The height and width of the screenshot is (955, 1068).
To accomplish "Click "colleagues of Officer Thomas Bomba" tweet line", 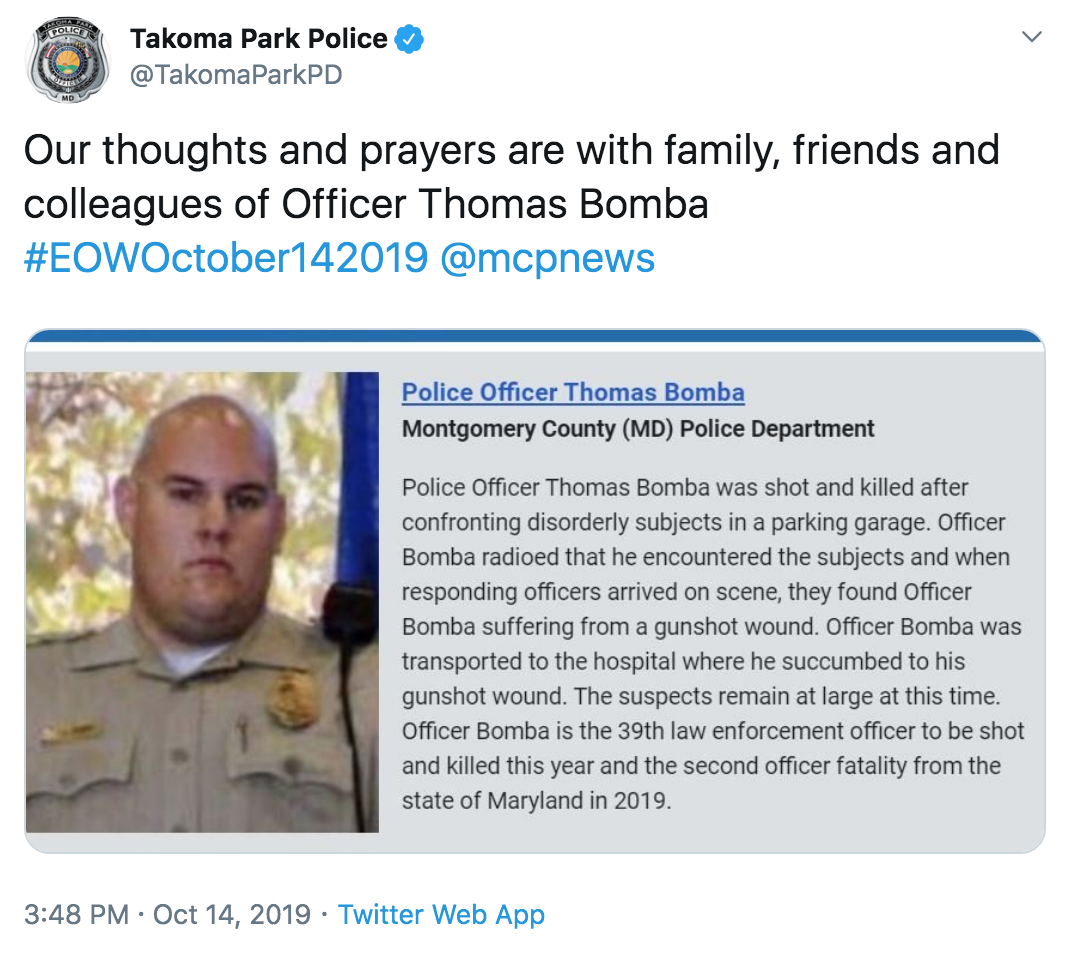I will coord(366,204).
